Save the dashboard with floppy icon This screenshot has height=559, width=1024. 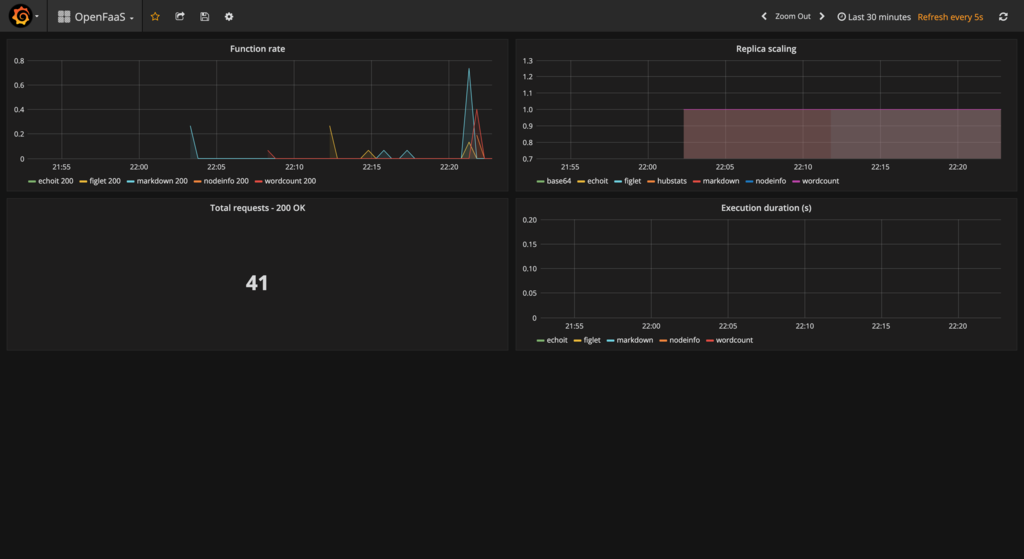click(204, 16)
